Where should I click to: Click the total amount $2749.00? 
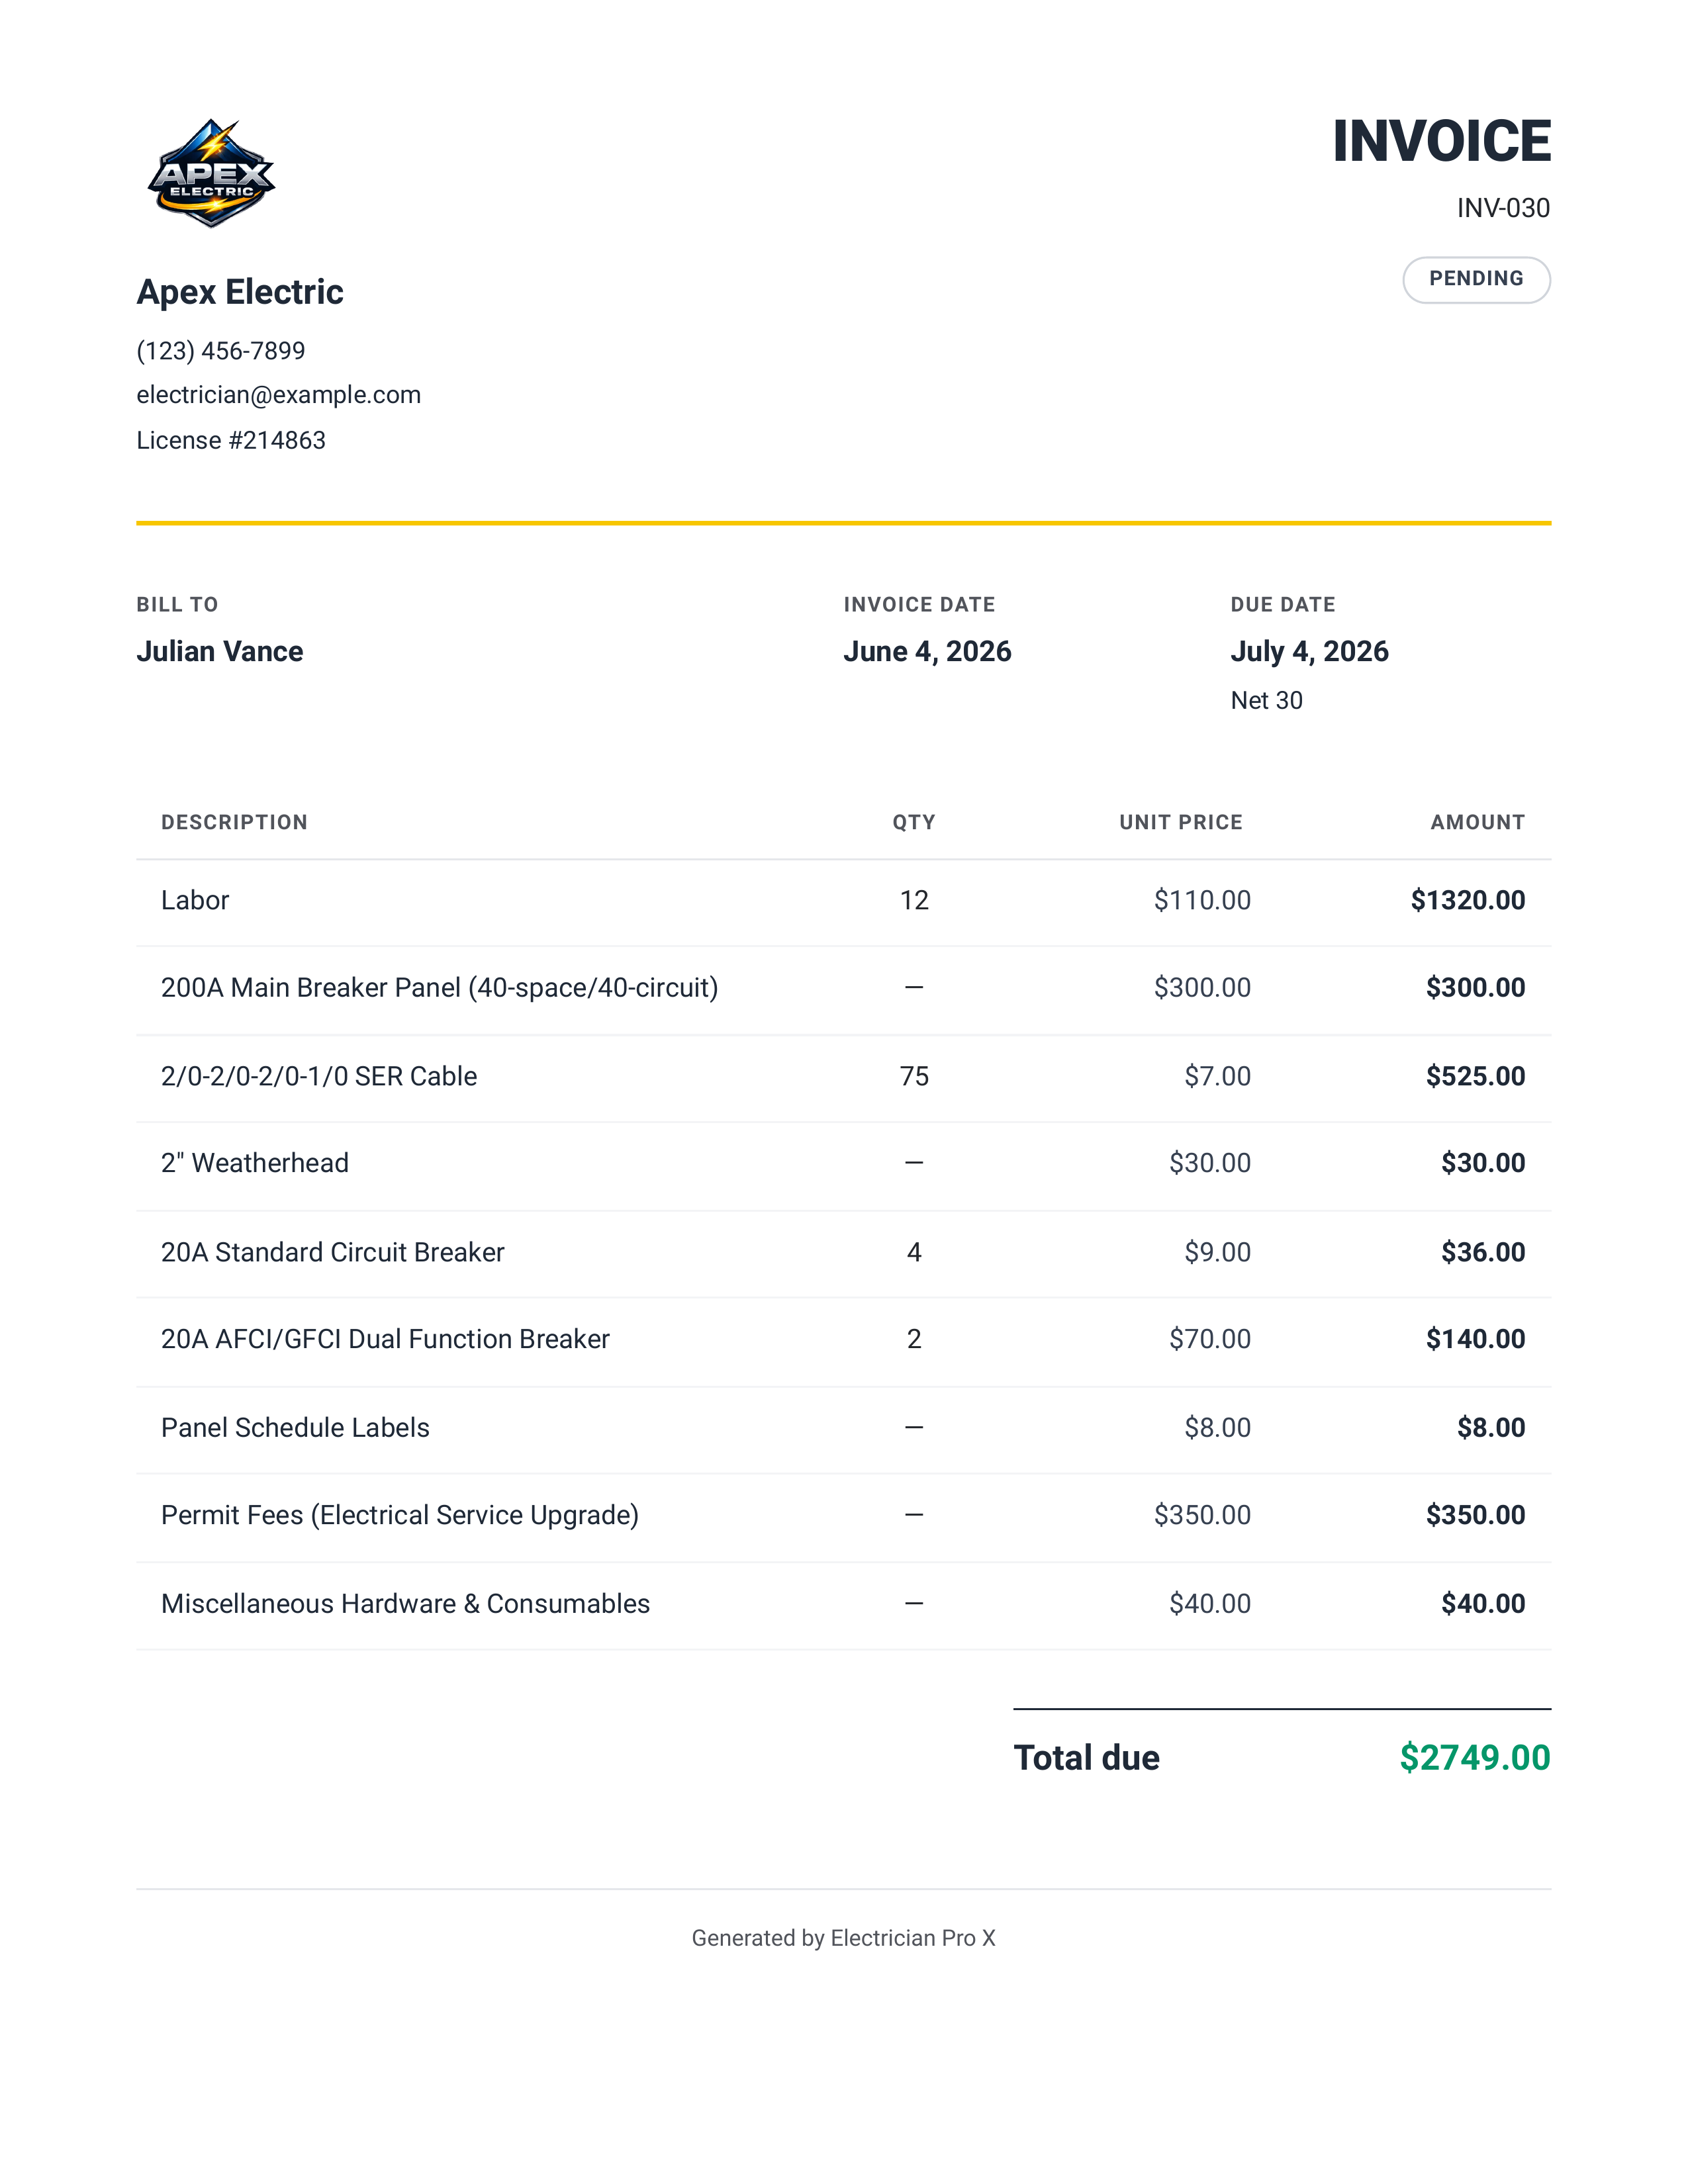click(1475, 1758)
